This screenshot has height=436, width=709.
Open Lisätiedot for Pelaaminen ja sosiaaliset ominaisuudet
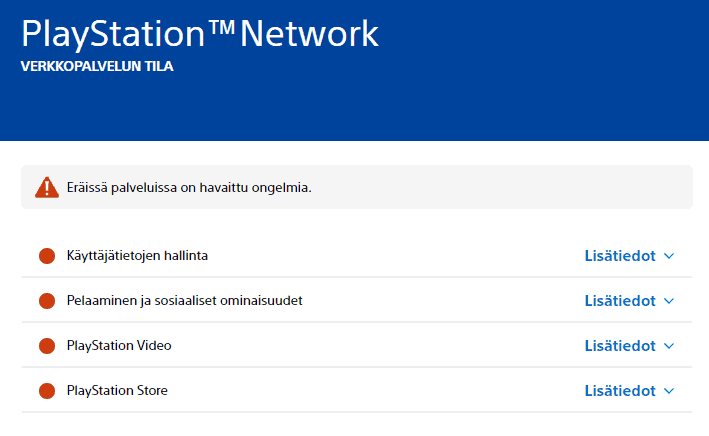tap(620, 301)
